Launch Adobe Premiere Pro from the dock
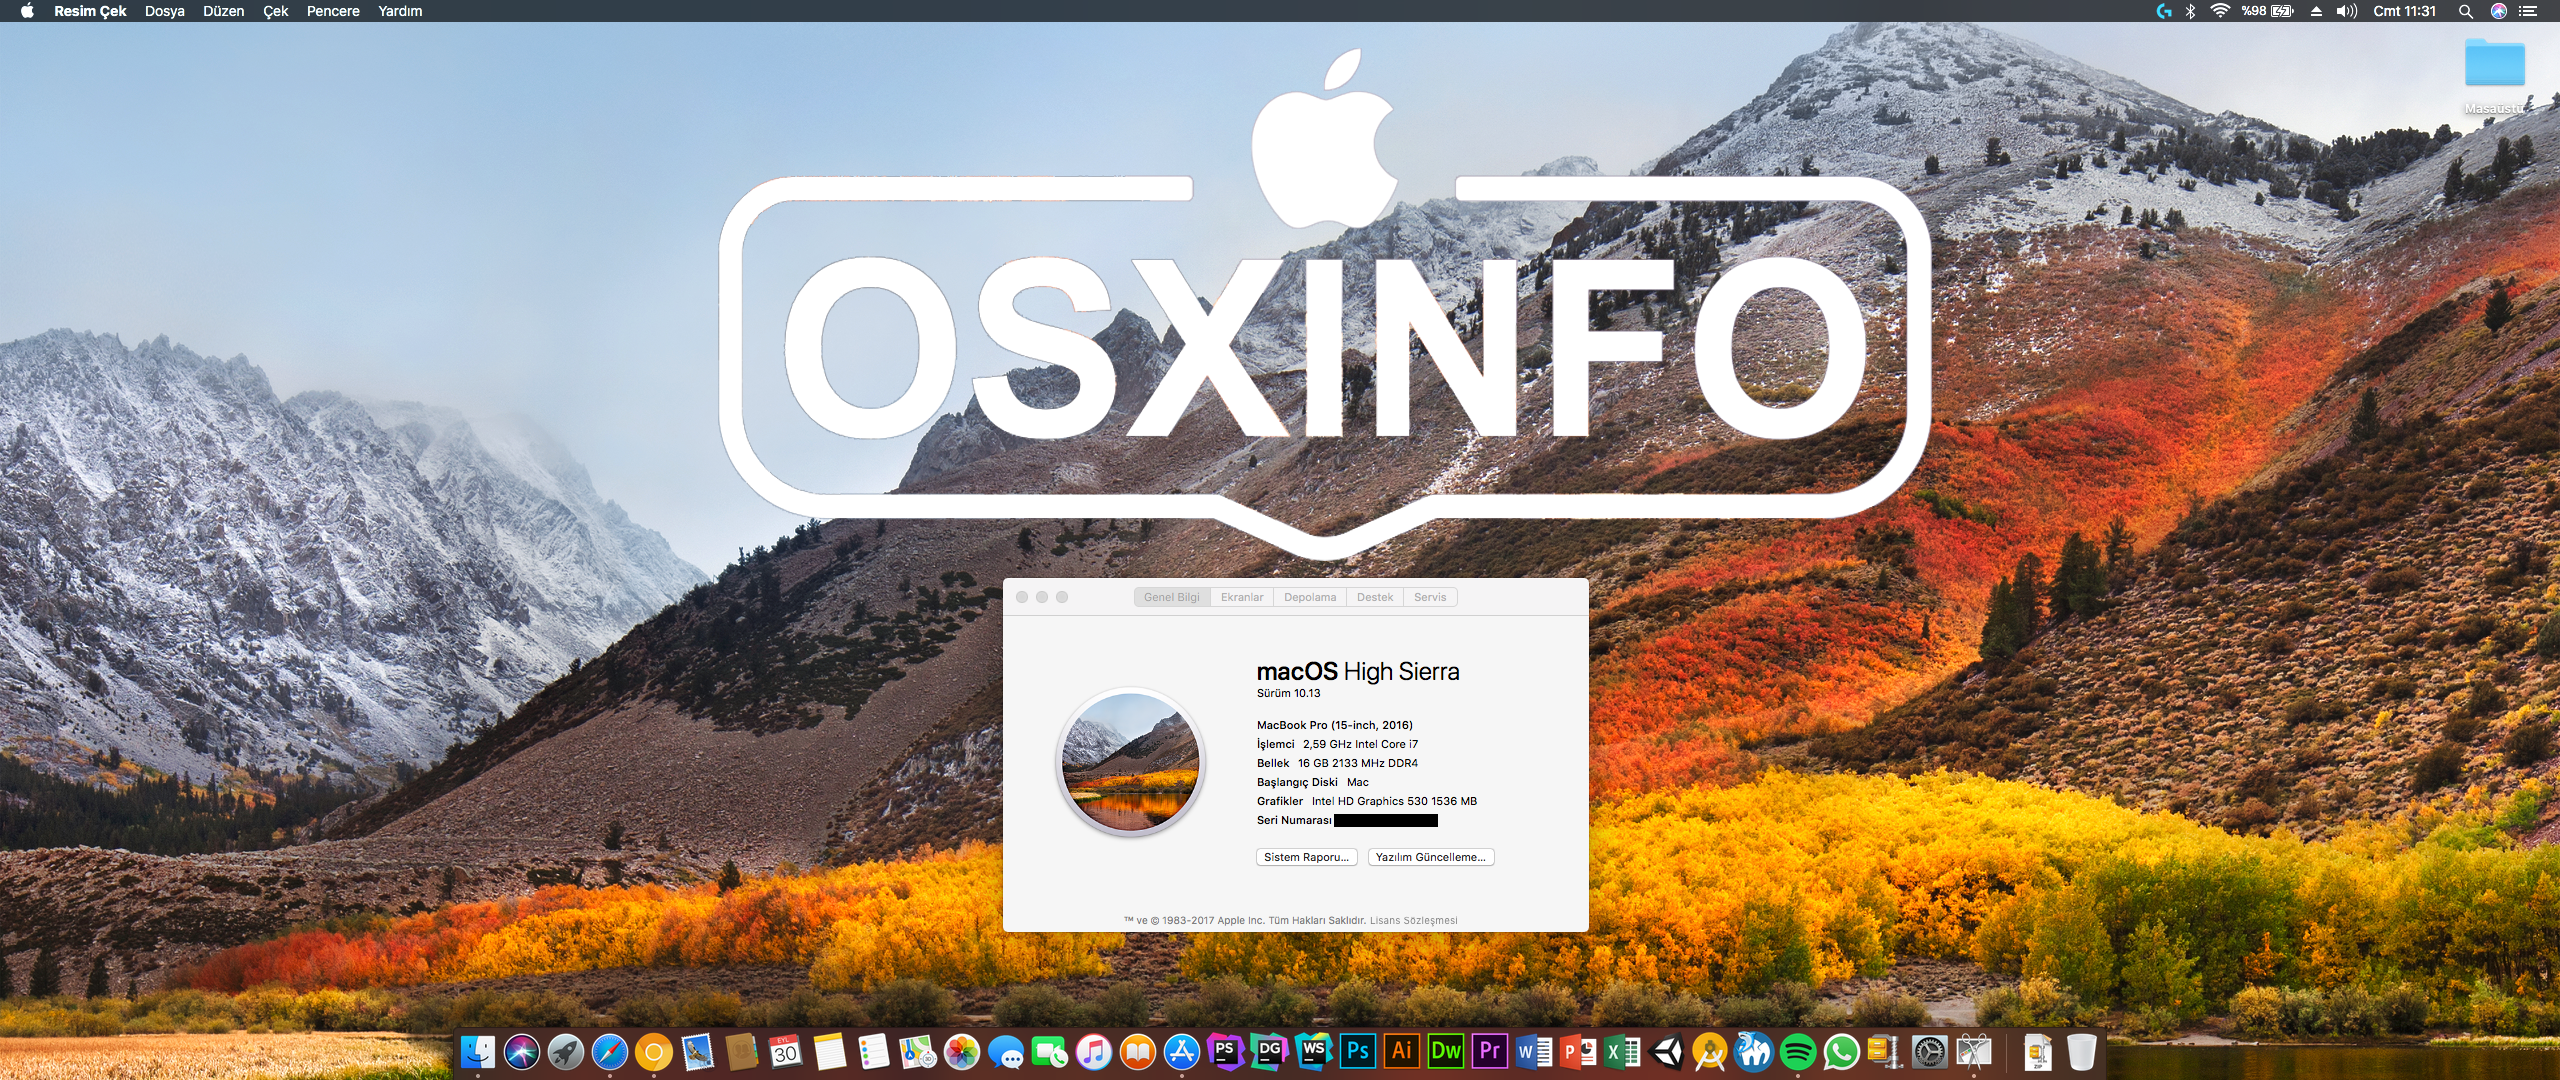This screenshot has height=1080, width=2560. click(1489, 1052)
